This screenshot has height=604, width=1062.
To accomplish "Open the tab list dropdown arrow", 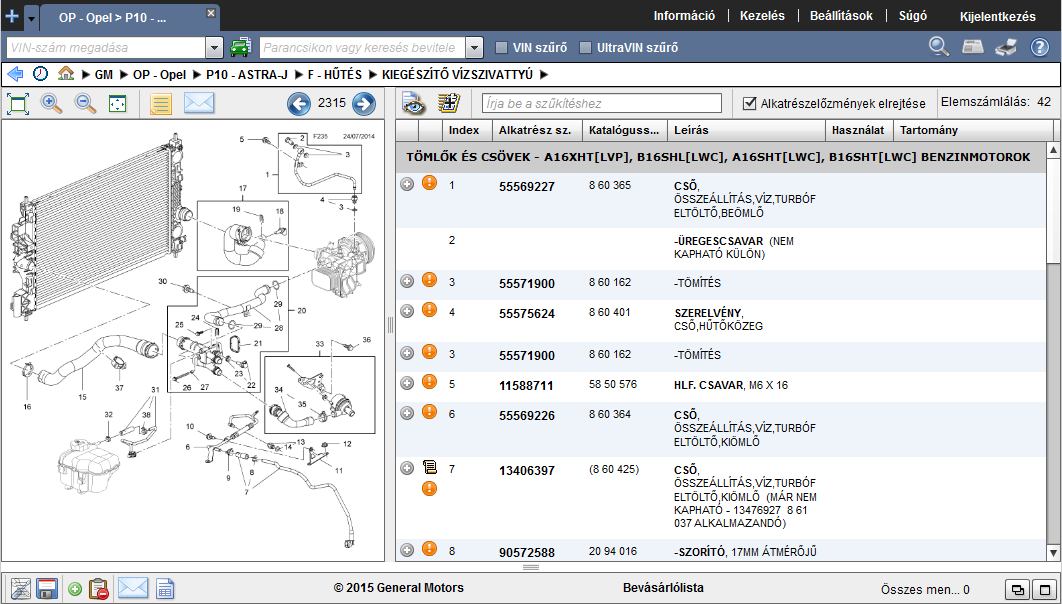I will click(31, 18).
